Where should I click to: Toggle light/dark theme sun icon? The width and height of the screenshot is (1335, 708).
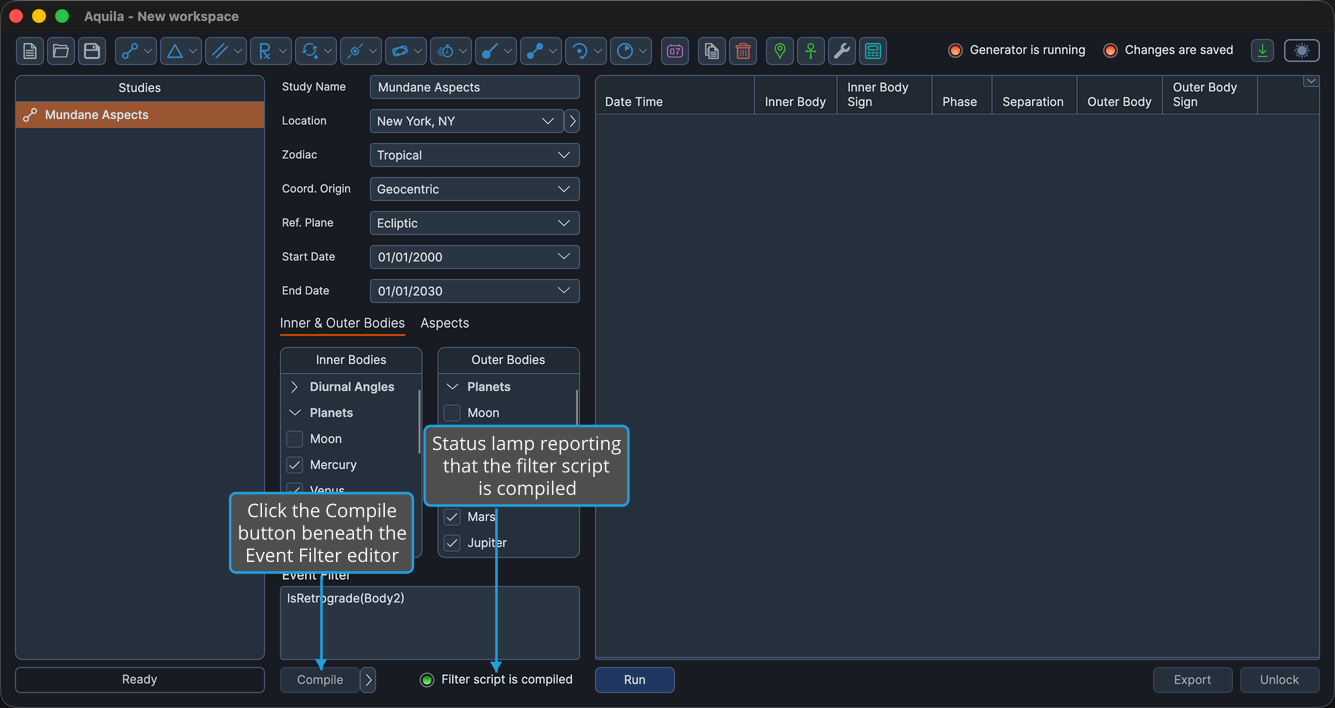point(1302,51)
